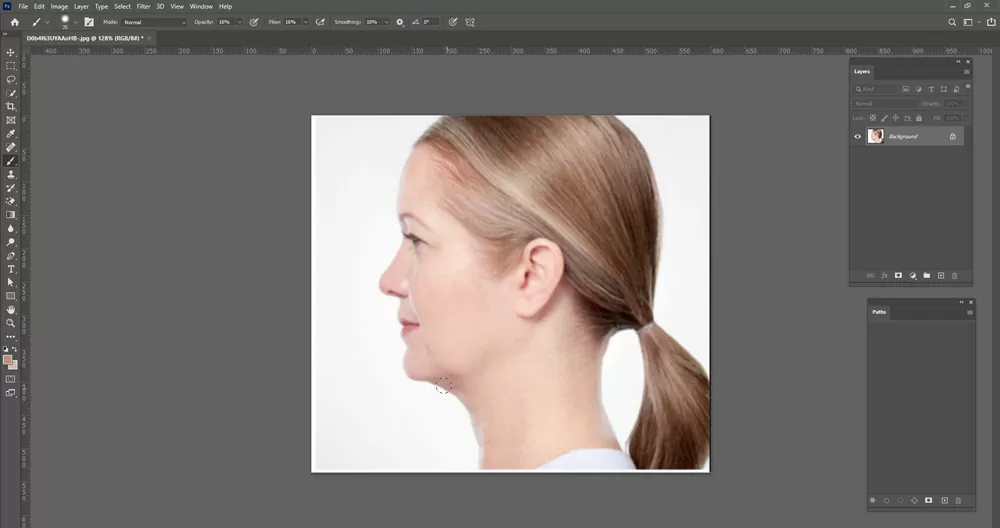Screen dimensions: 1000x528
Task: Toggle pressure for opacity button
Action: (253, 21)
